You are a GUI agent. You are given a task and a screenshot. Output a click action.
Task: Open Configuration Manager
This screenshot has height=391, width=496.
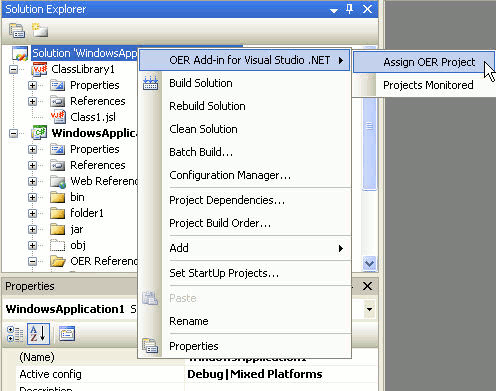click(x=244, y=175)
